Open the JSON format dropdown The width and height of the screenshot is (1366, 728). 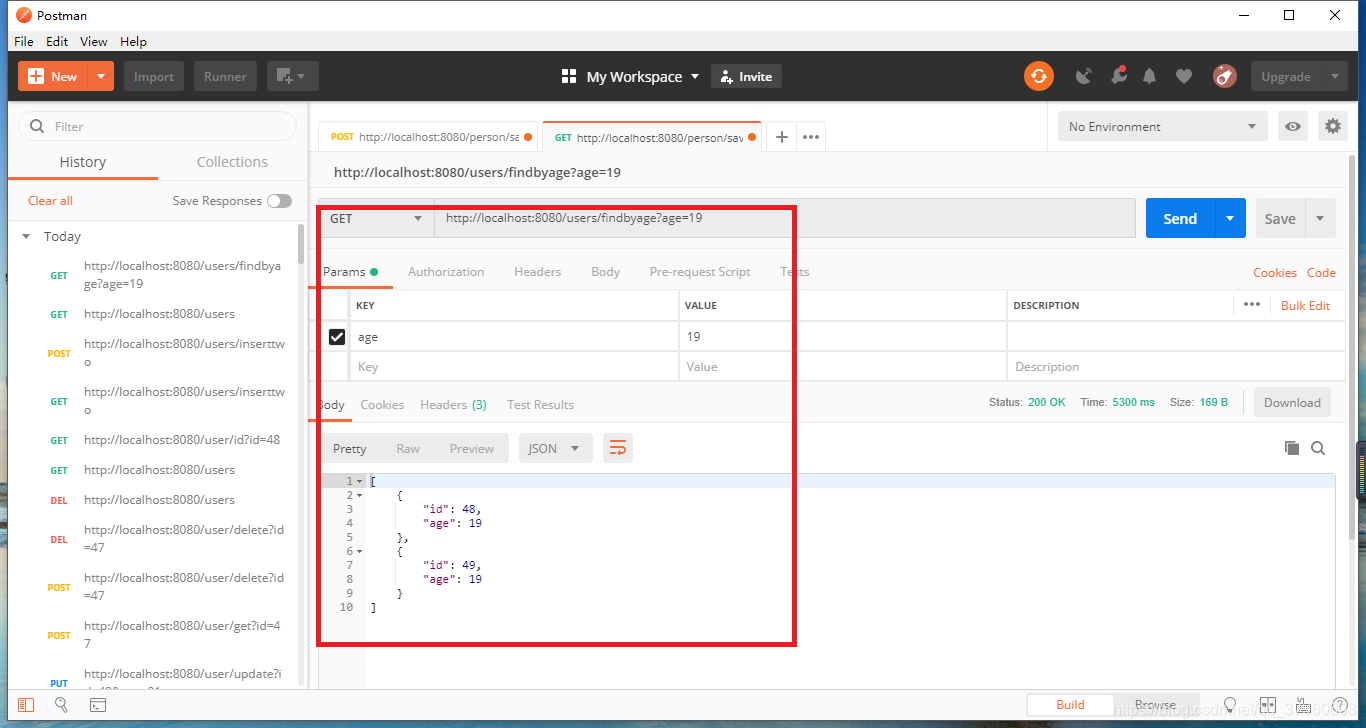click(x=555, y=448)
